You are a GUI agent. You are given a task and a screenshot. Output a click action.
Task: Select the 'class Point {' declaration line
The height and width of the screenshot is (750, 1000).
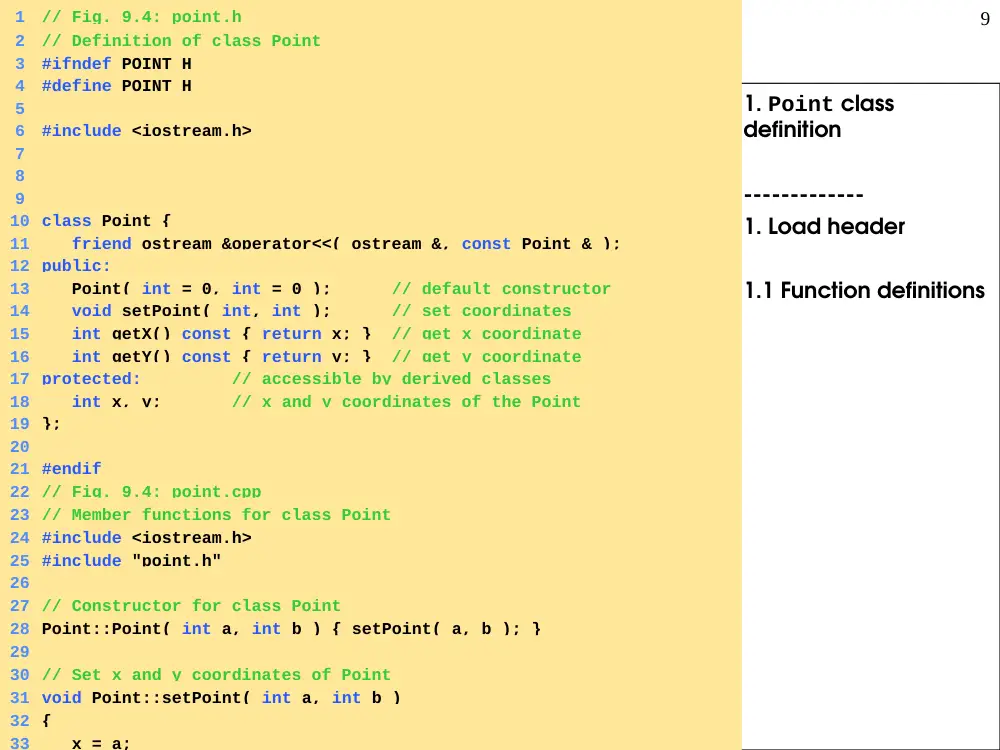107,221
